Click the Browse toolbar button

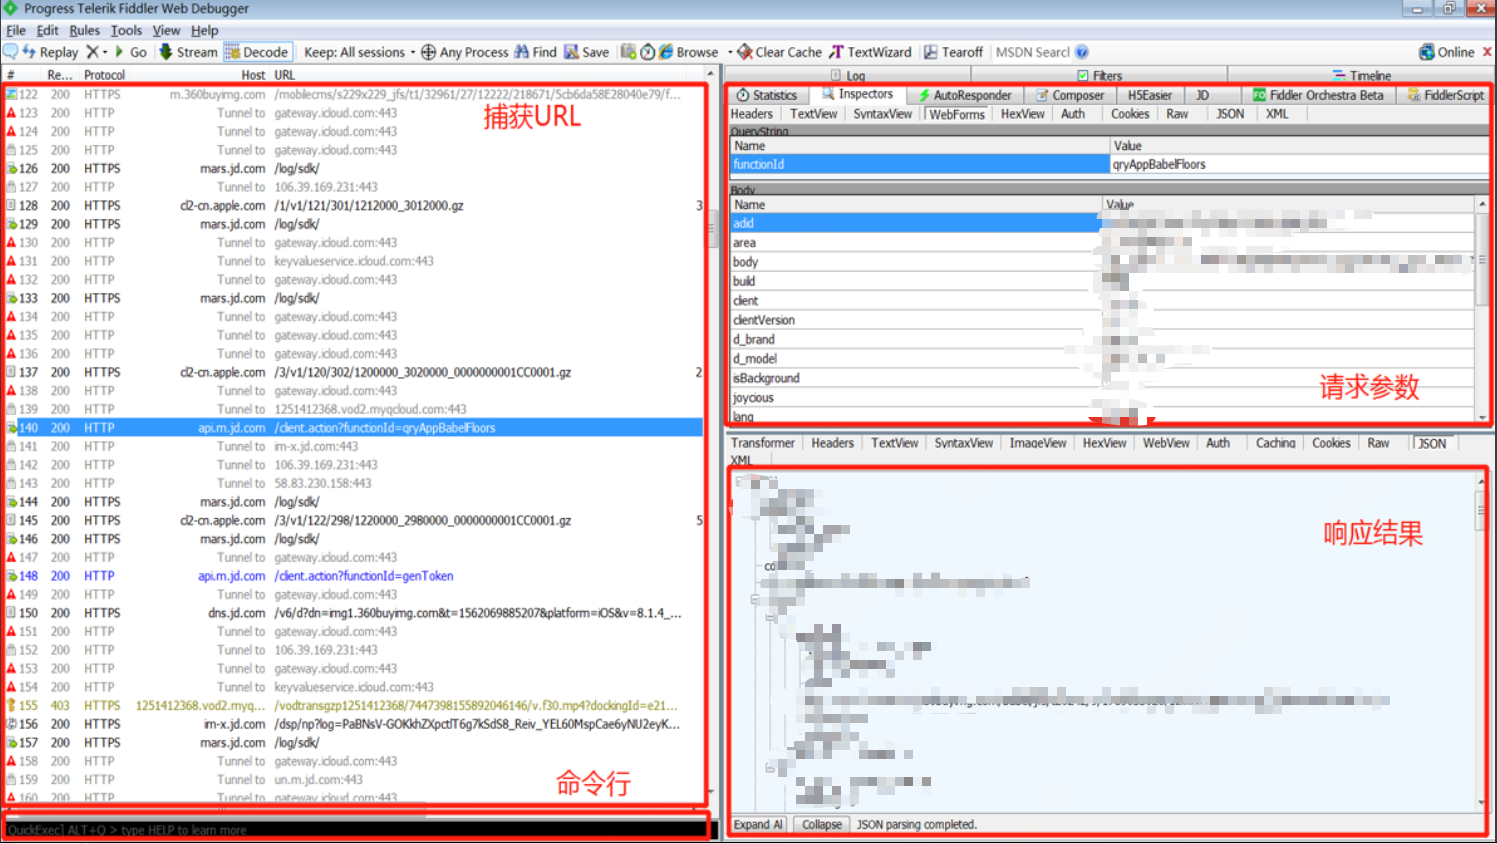pos(688,52)
